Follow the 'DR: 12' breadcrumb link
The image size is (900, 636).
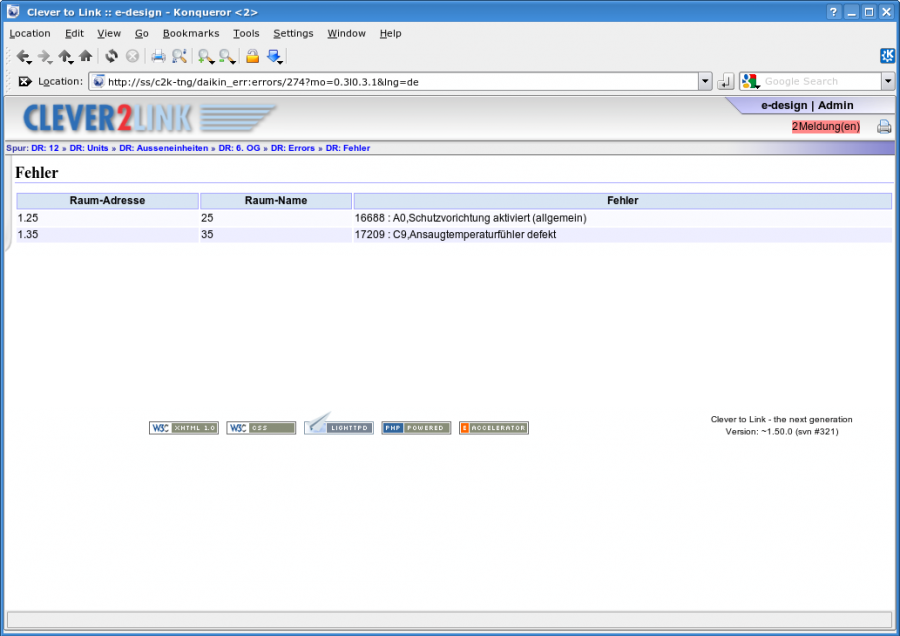[45, 148]
